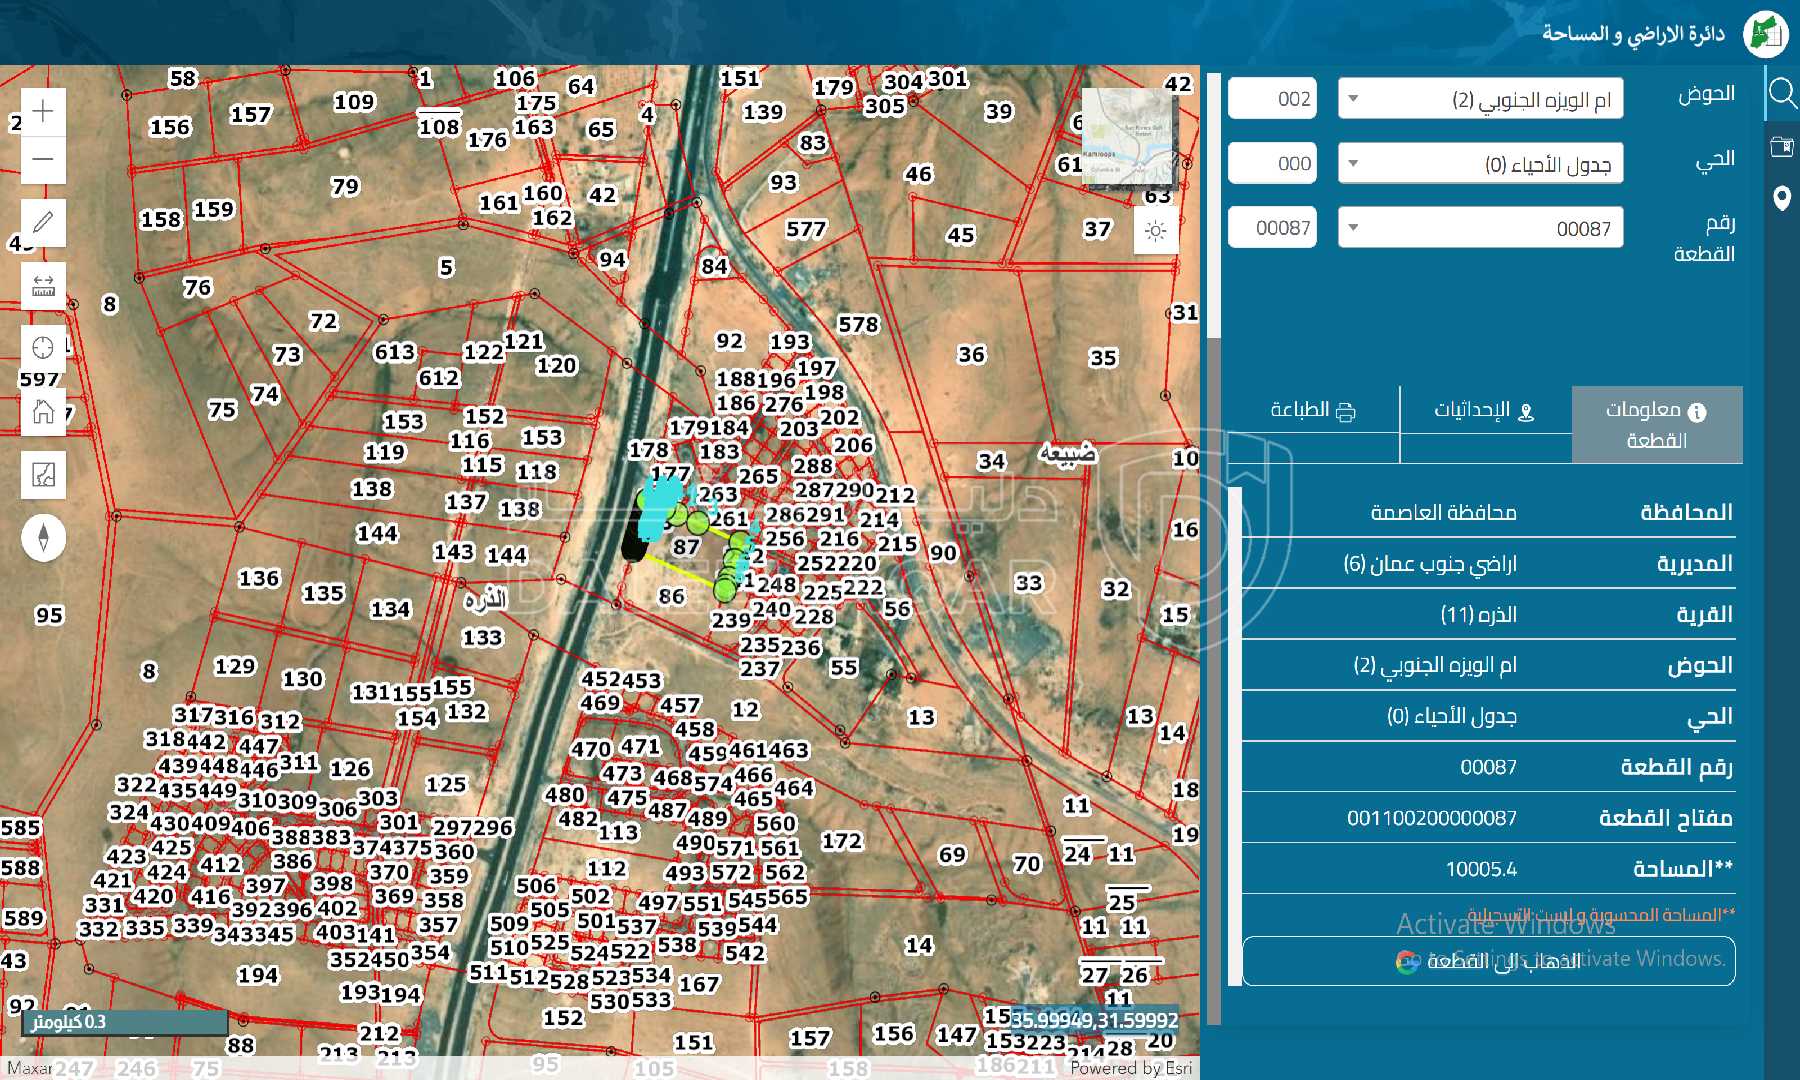Return map to home extent

pos(43,411)
